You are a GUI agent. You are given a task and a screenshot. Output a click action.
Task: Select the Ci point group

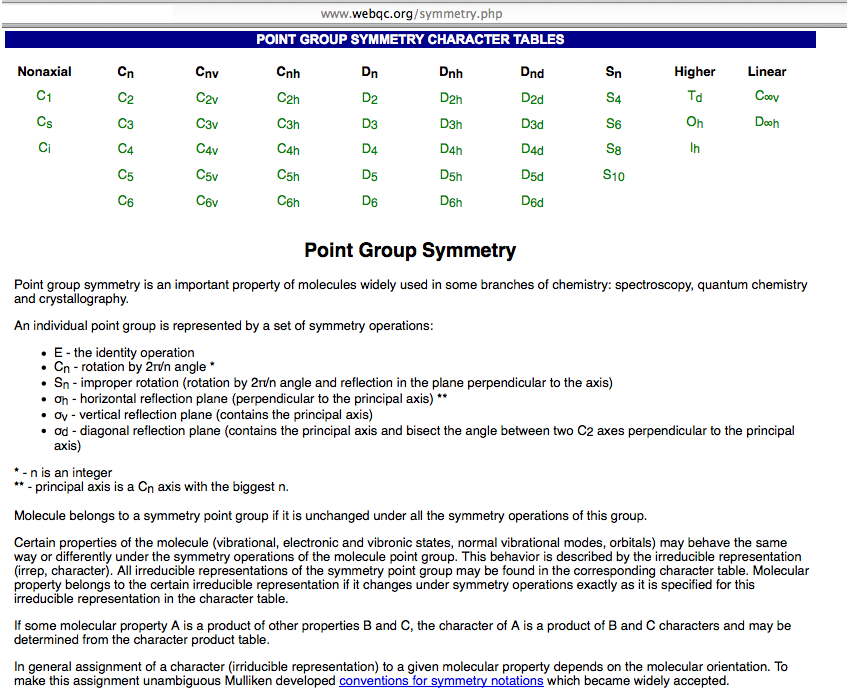(x=44, y=148)
